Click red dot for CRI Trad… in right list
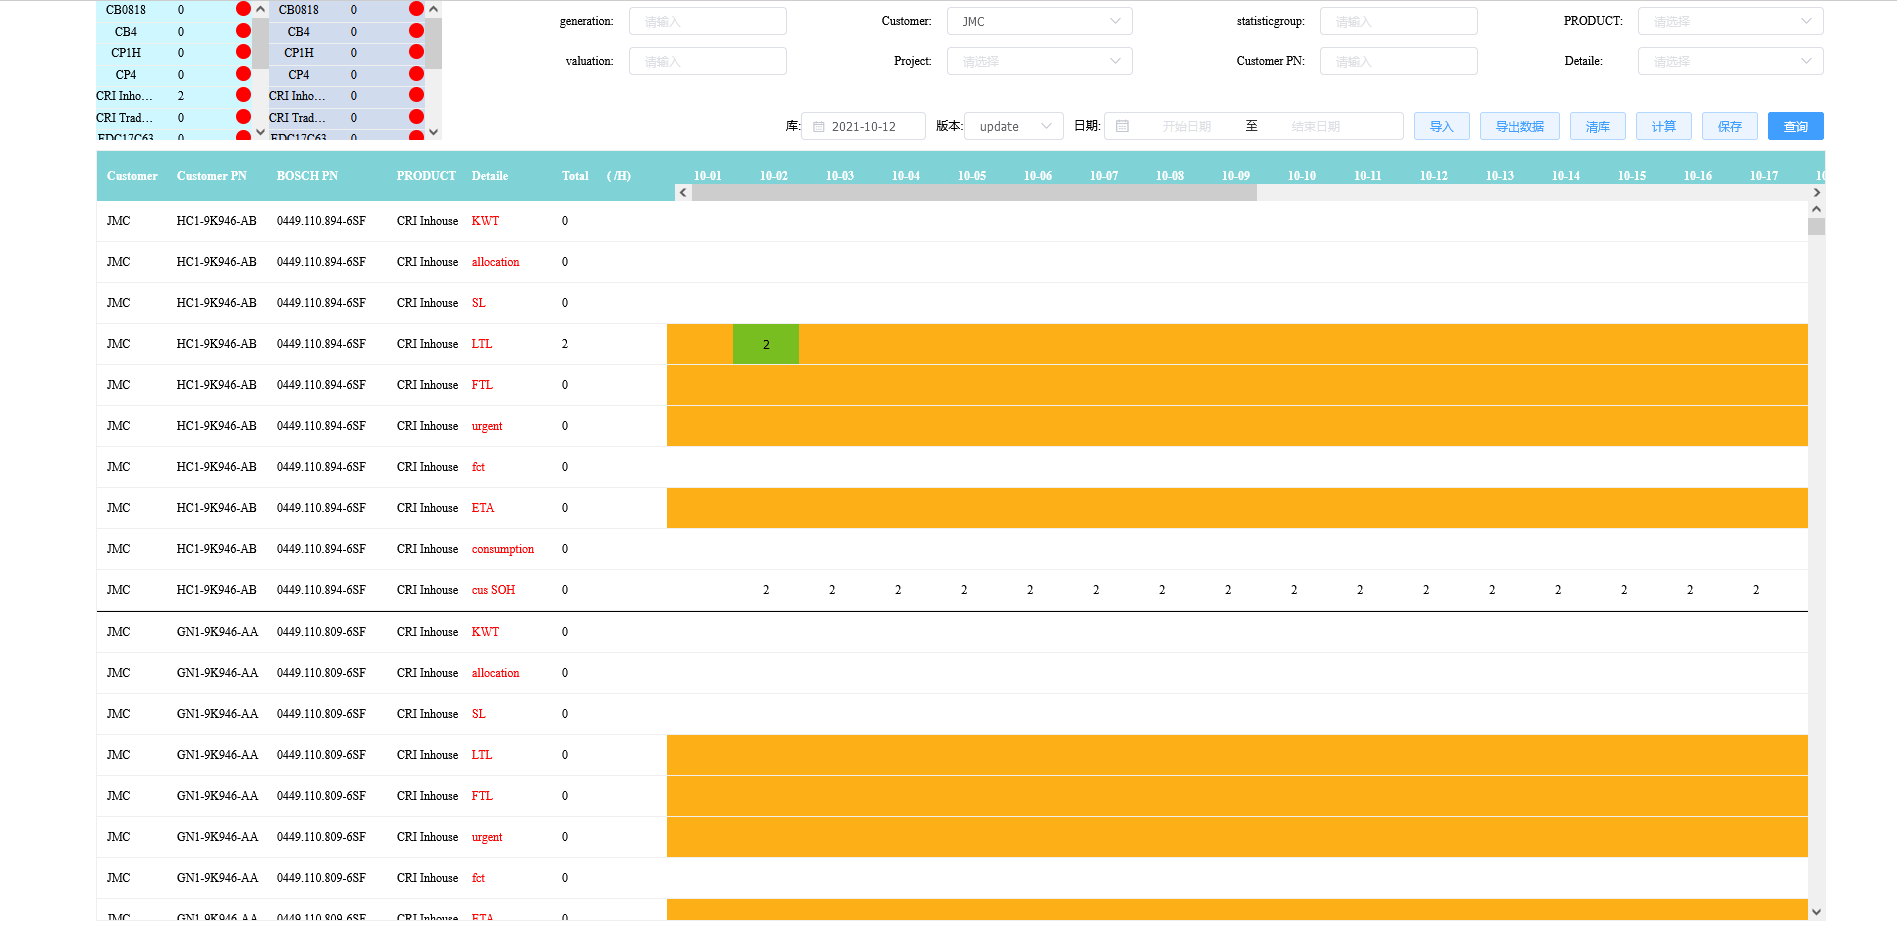1897x928 pixels. pos(416,117)
